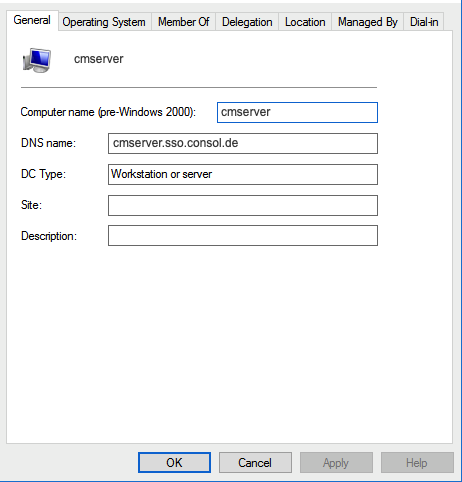Click the Cancel button
The width and height of the screenshot is (462, 482).
(255, 462)
